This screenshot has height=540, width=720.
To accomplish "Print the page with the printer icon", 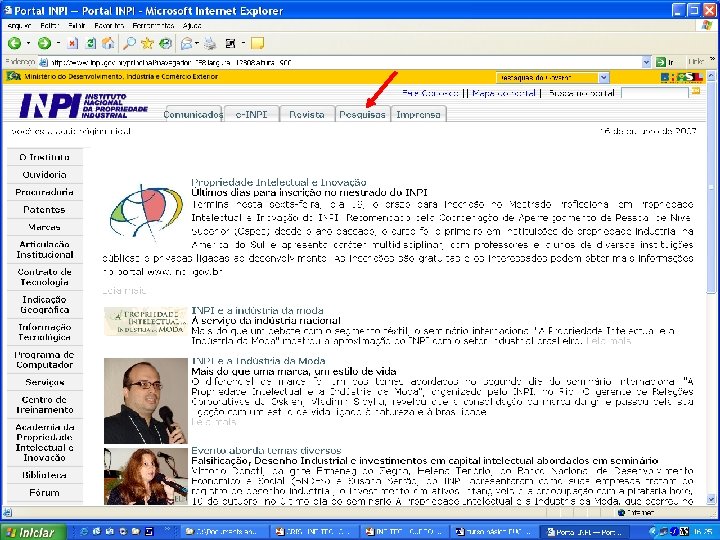I will pos(210,43).
